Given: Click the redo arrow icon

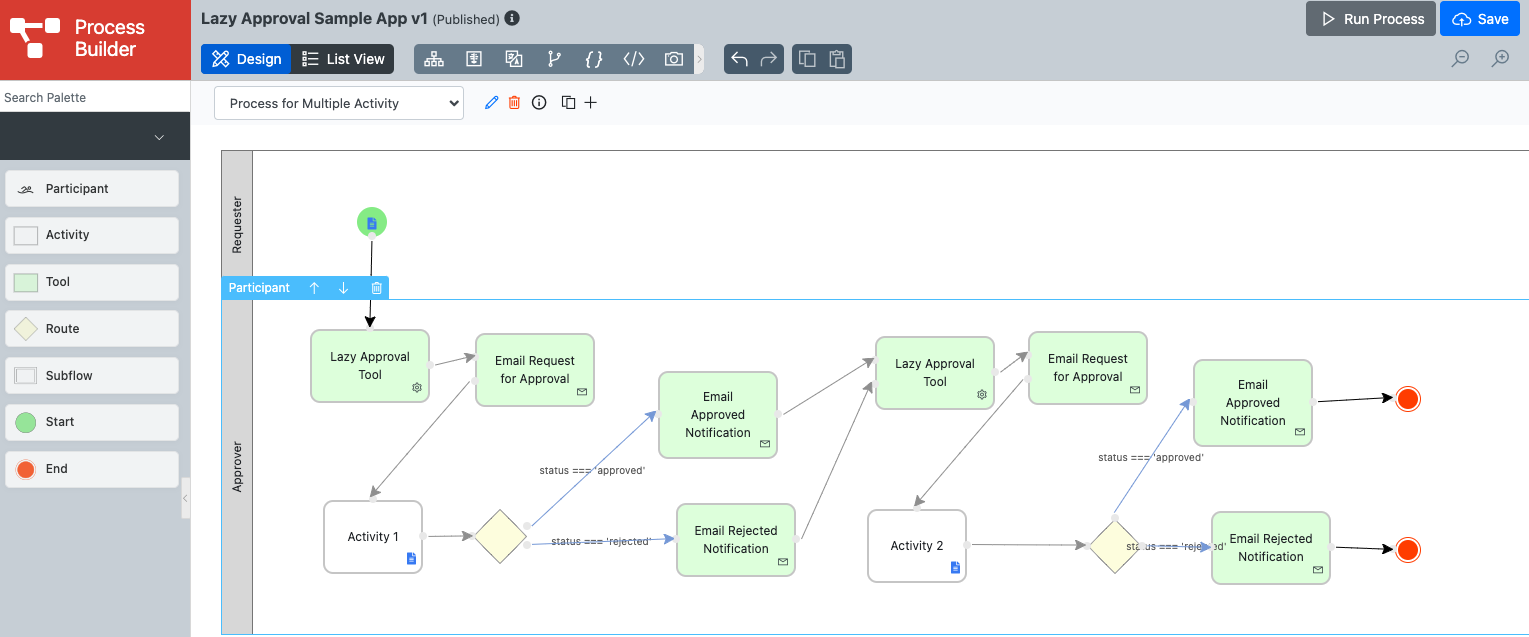Looking at the screenshot, I should [x=769, y=59].
